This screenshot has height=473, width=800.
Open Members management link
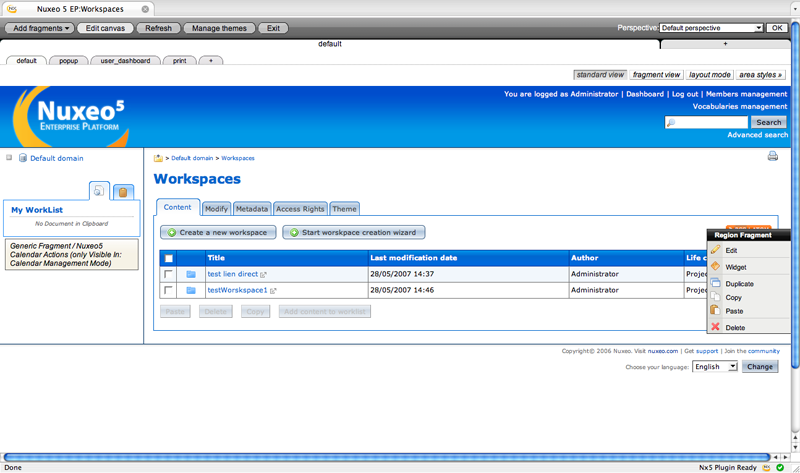click(x=746, y=94)
